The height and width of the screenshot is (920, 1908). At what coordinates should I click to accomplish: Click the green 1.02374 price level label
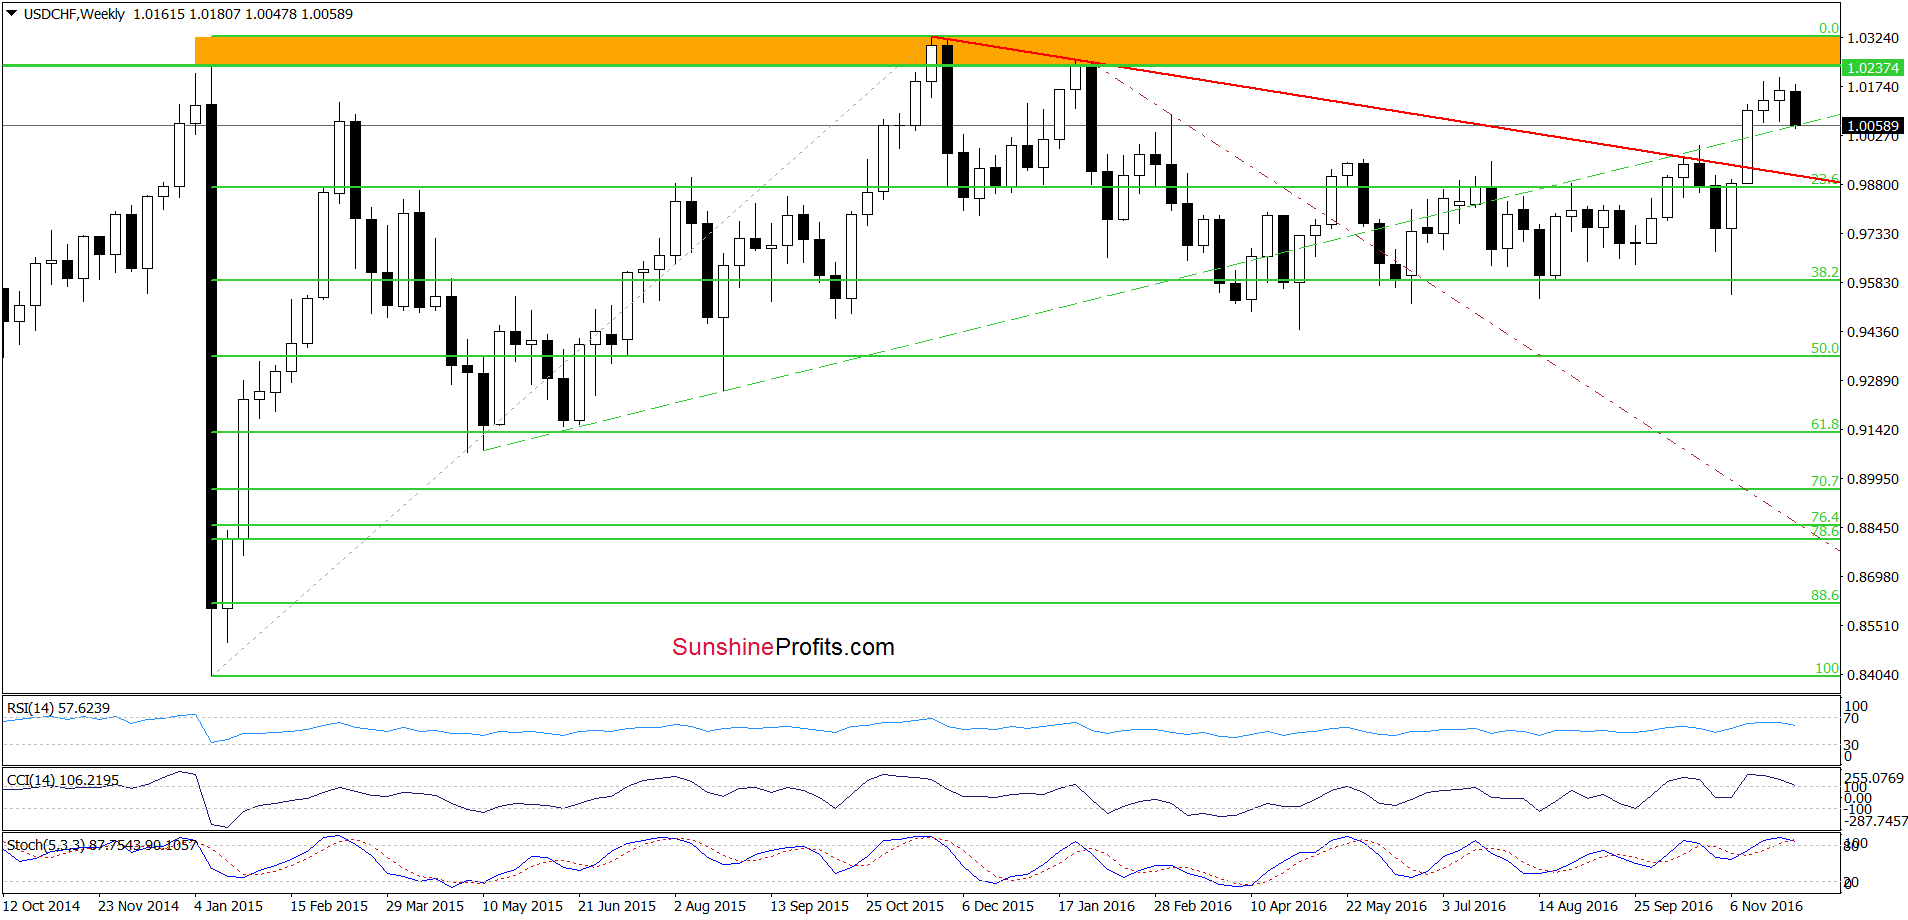(x=1873, y=68)
